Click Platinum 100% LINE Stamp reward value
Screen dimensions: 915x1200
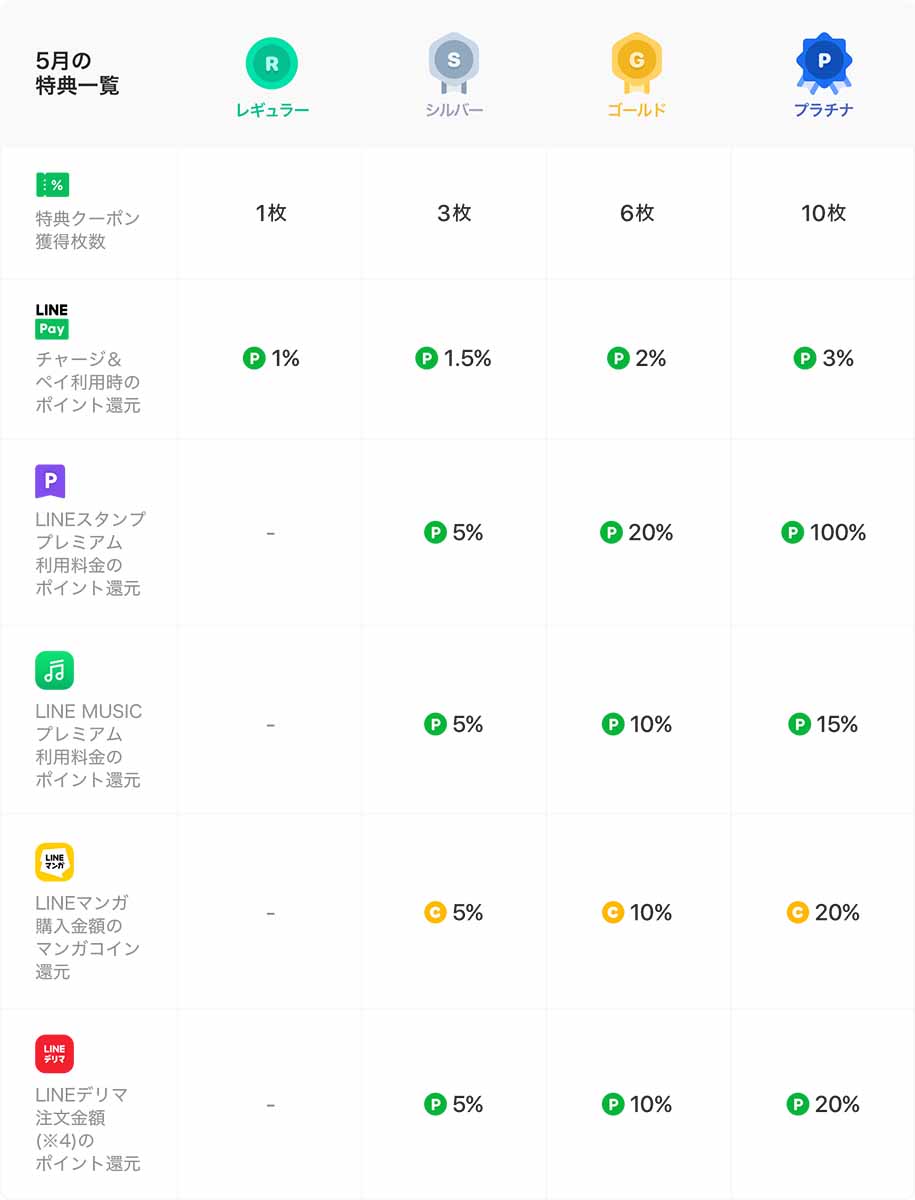tap(824, 533)
